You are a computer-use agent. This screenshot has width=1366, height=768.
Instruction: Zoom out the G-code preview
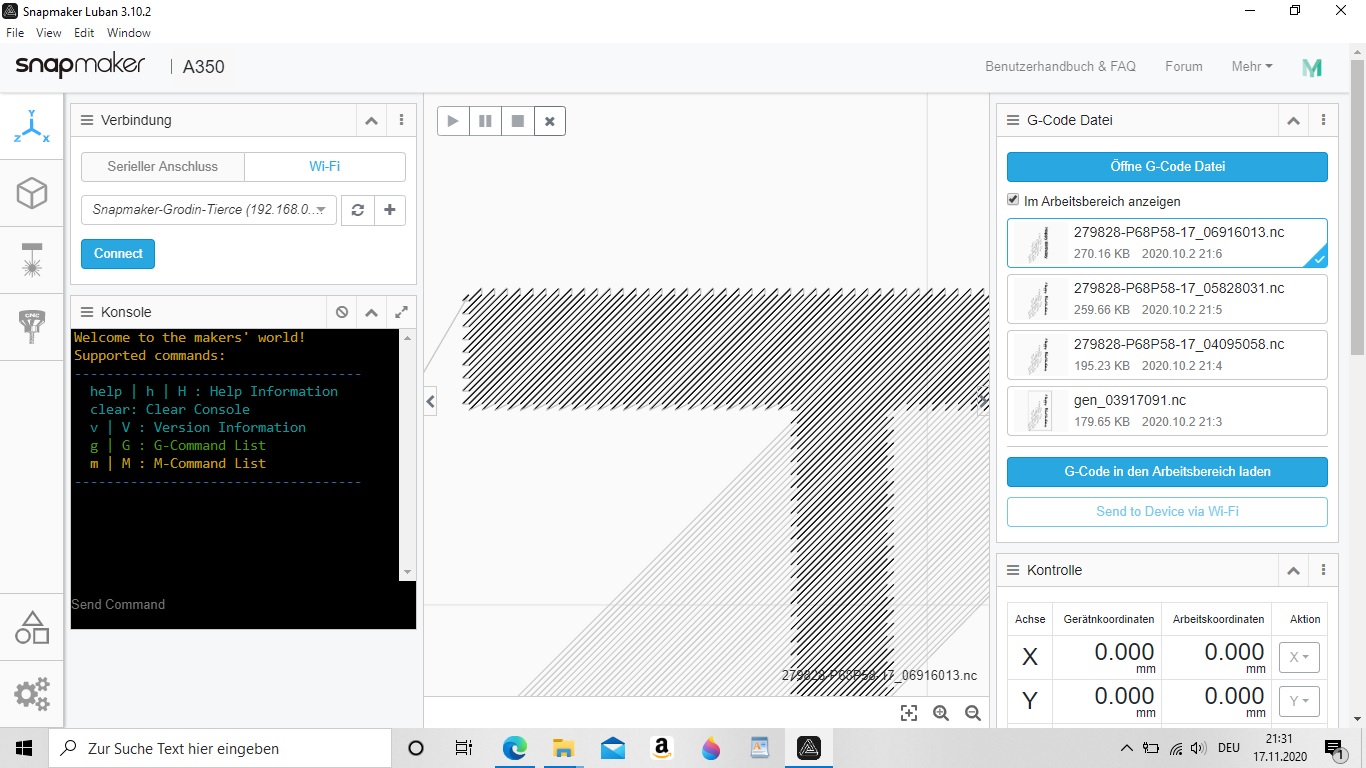973,713
